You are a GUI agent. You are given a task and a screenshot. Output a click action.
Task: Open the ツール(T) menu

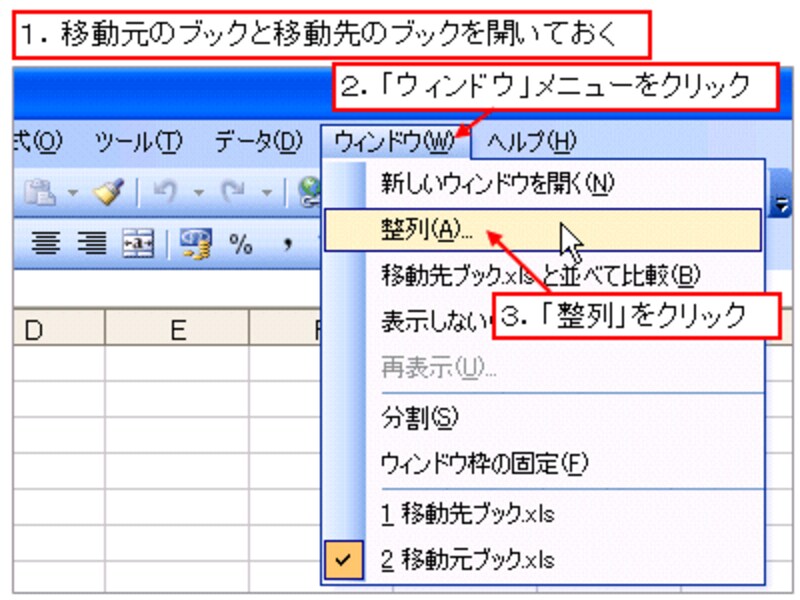click(x=138, y=141)
